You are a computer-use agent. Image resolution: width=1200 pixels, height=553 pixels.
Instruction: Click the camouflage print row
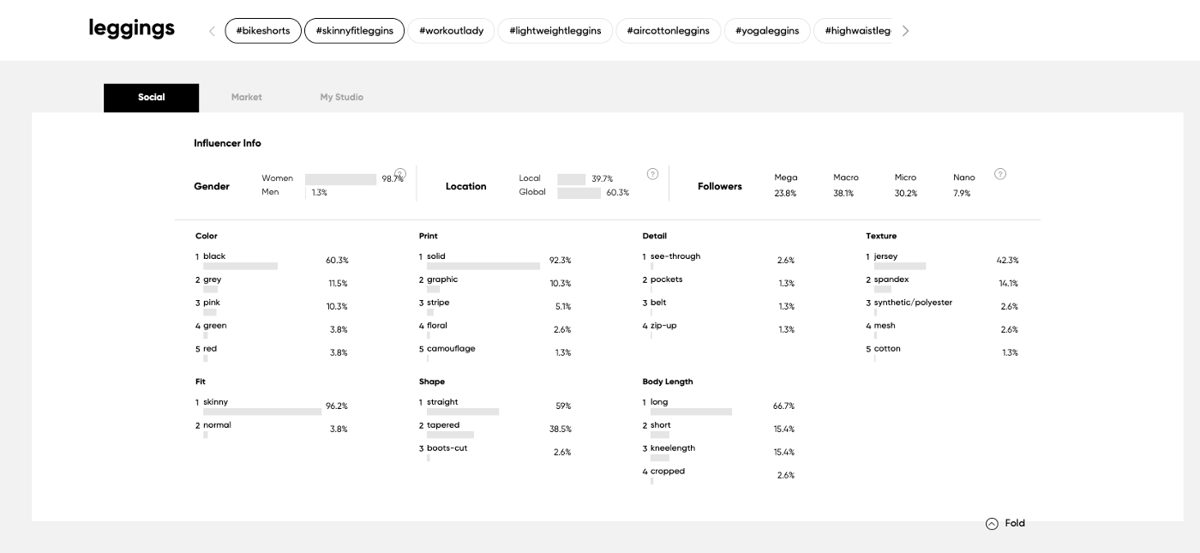pos(495,352)
